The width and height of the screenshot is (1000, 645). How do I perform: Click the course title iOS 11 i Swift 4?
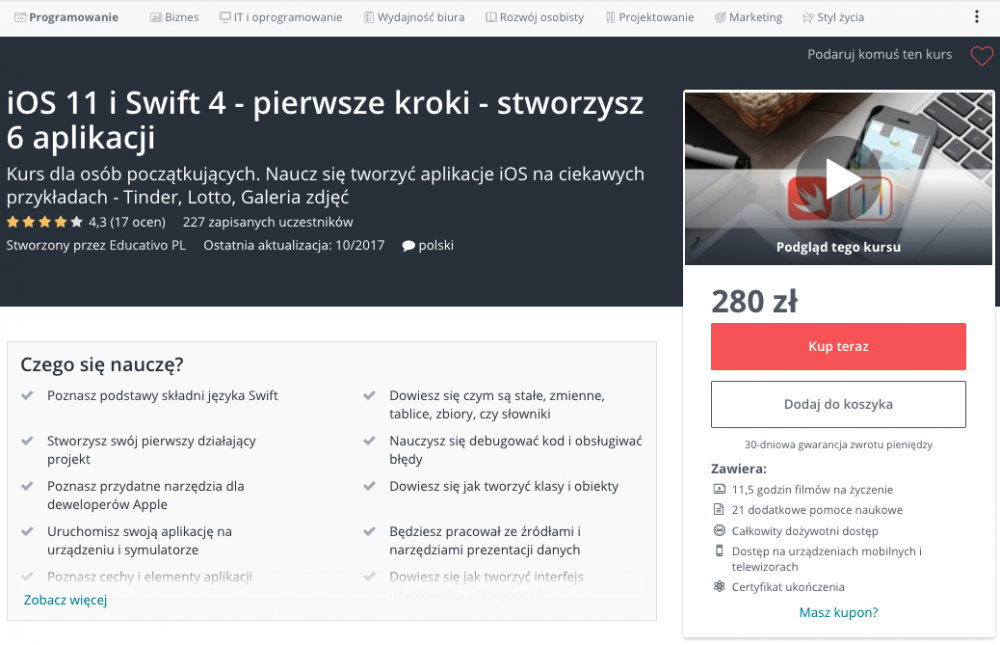pyautogui.click(x=325, y=121)
